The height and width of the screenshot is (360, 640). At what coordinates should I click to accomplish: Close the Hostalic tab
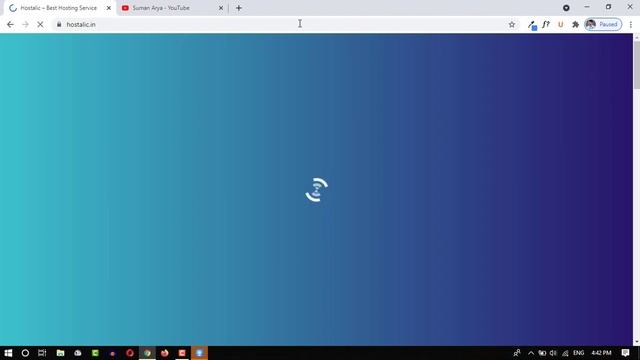pyautogui.click(x=109, y=8)
